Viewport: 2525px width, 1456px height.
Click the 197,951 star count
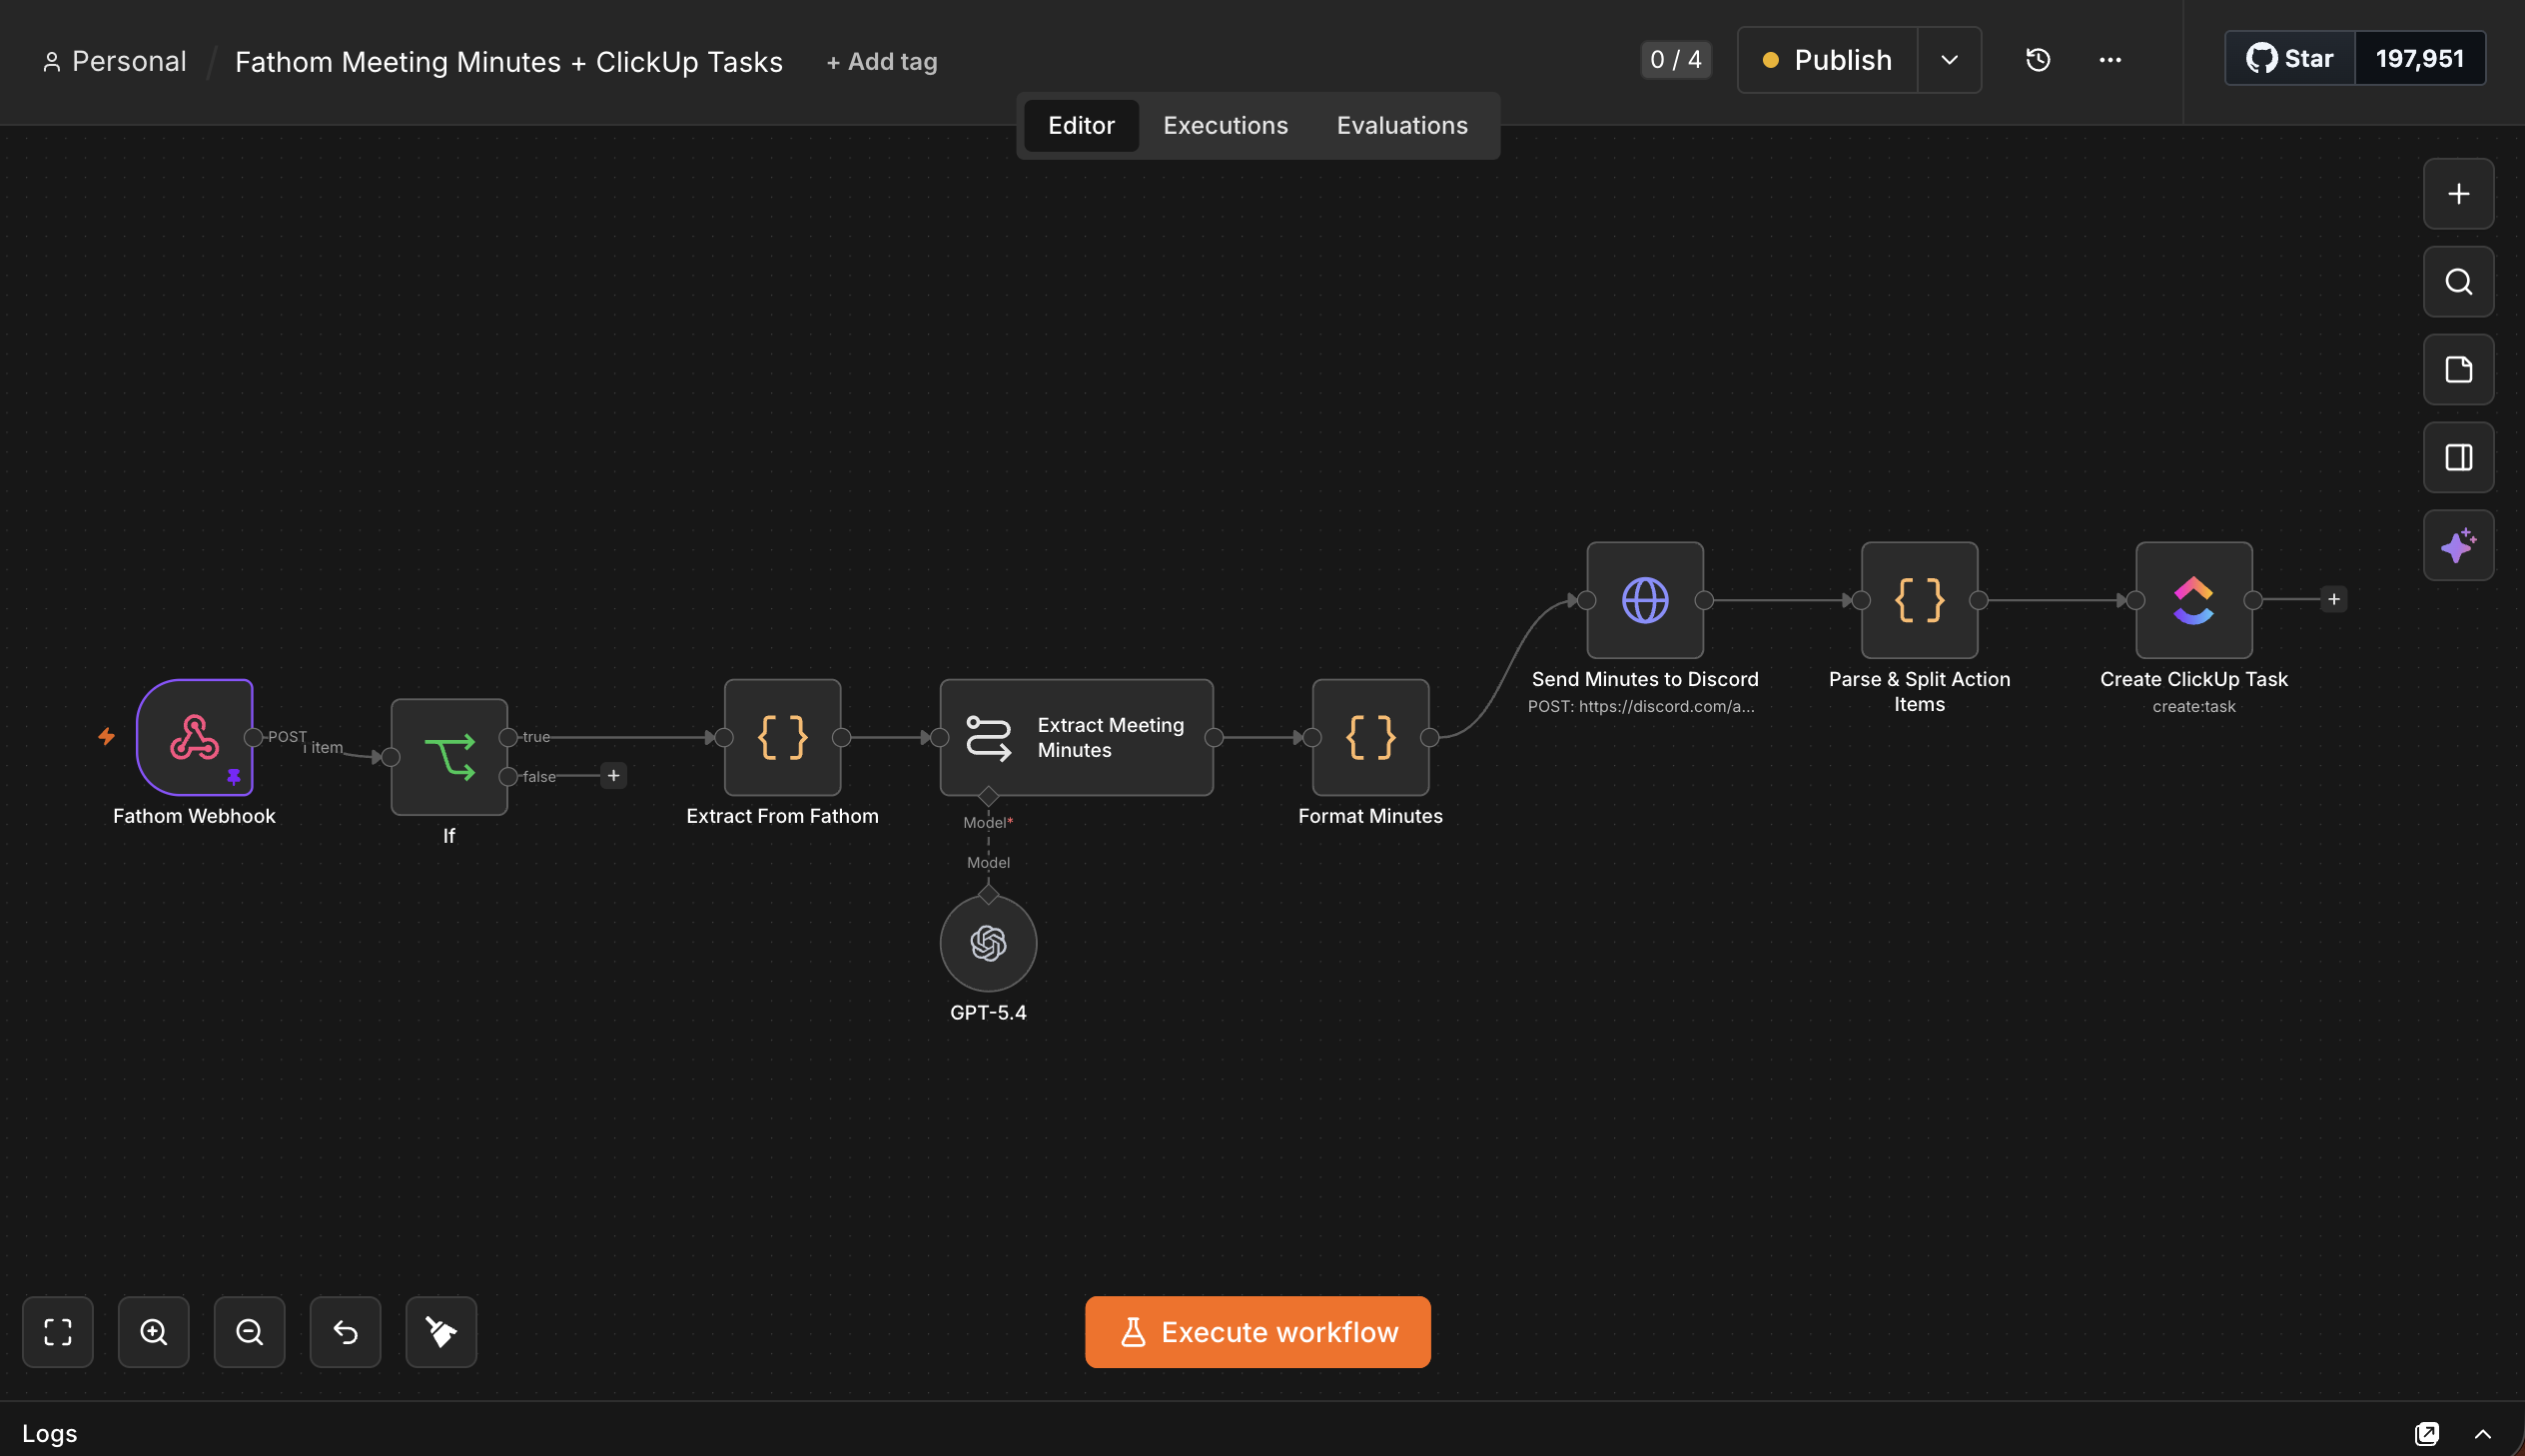click(x=2420, y=59)
